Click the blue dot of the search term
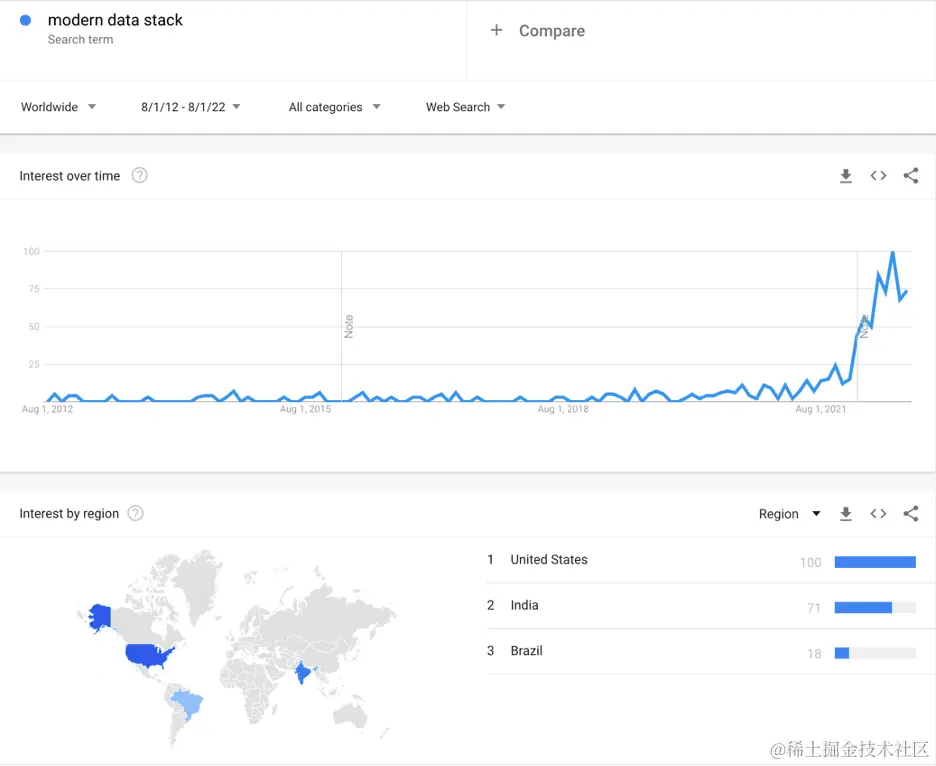Screen dimensions: 936x766 [x=25, y=20]
